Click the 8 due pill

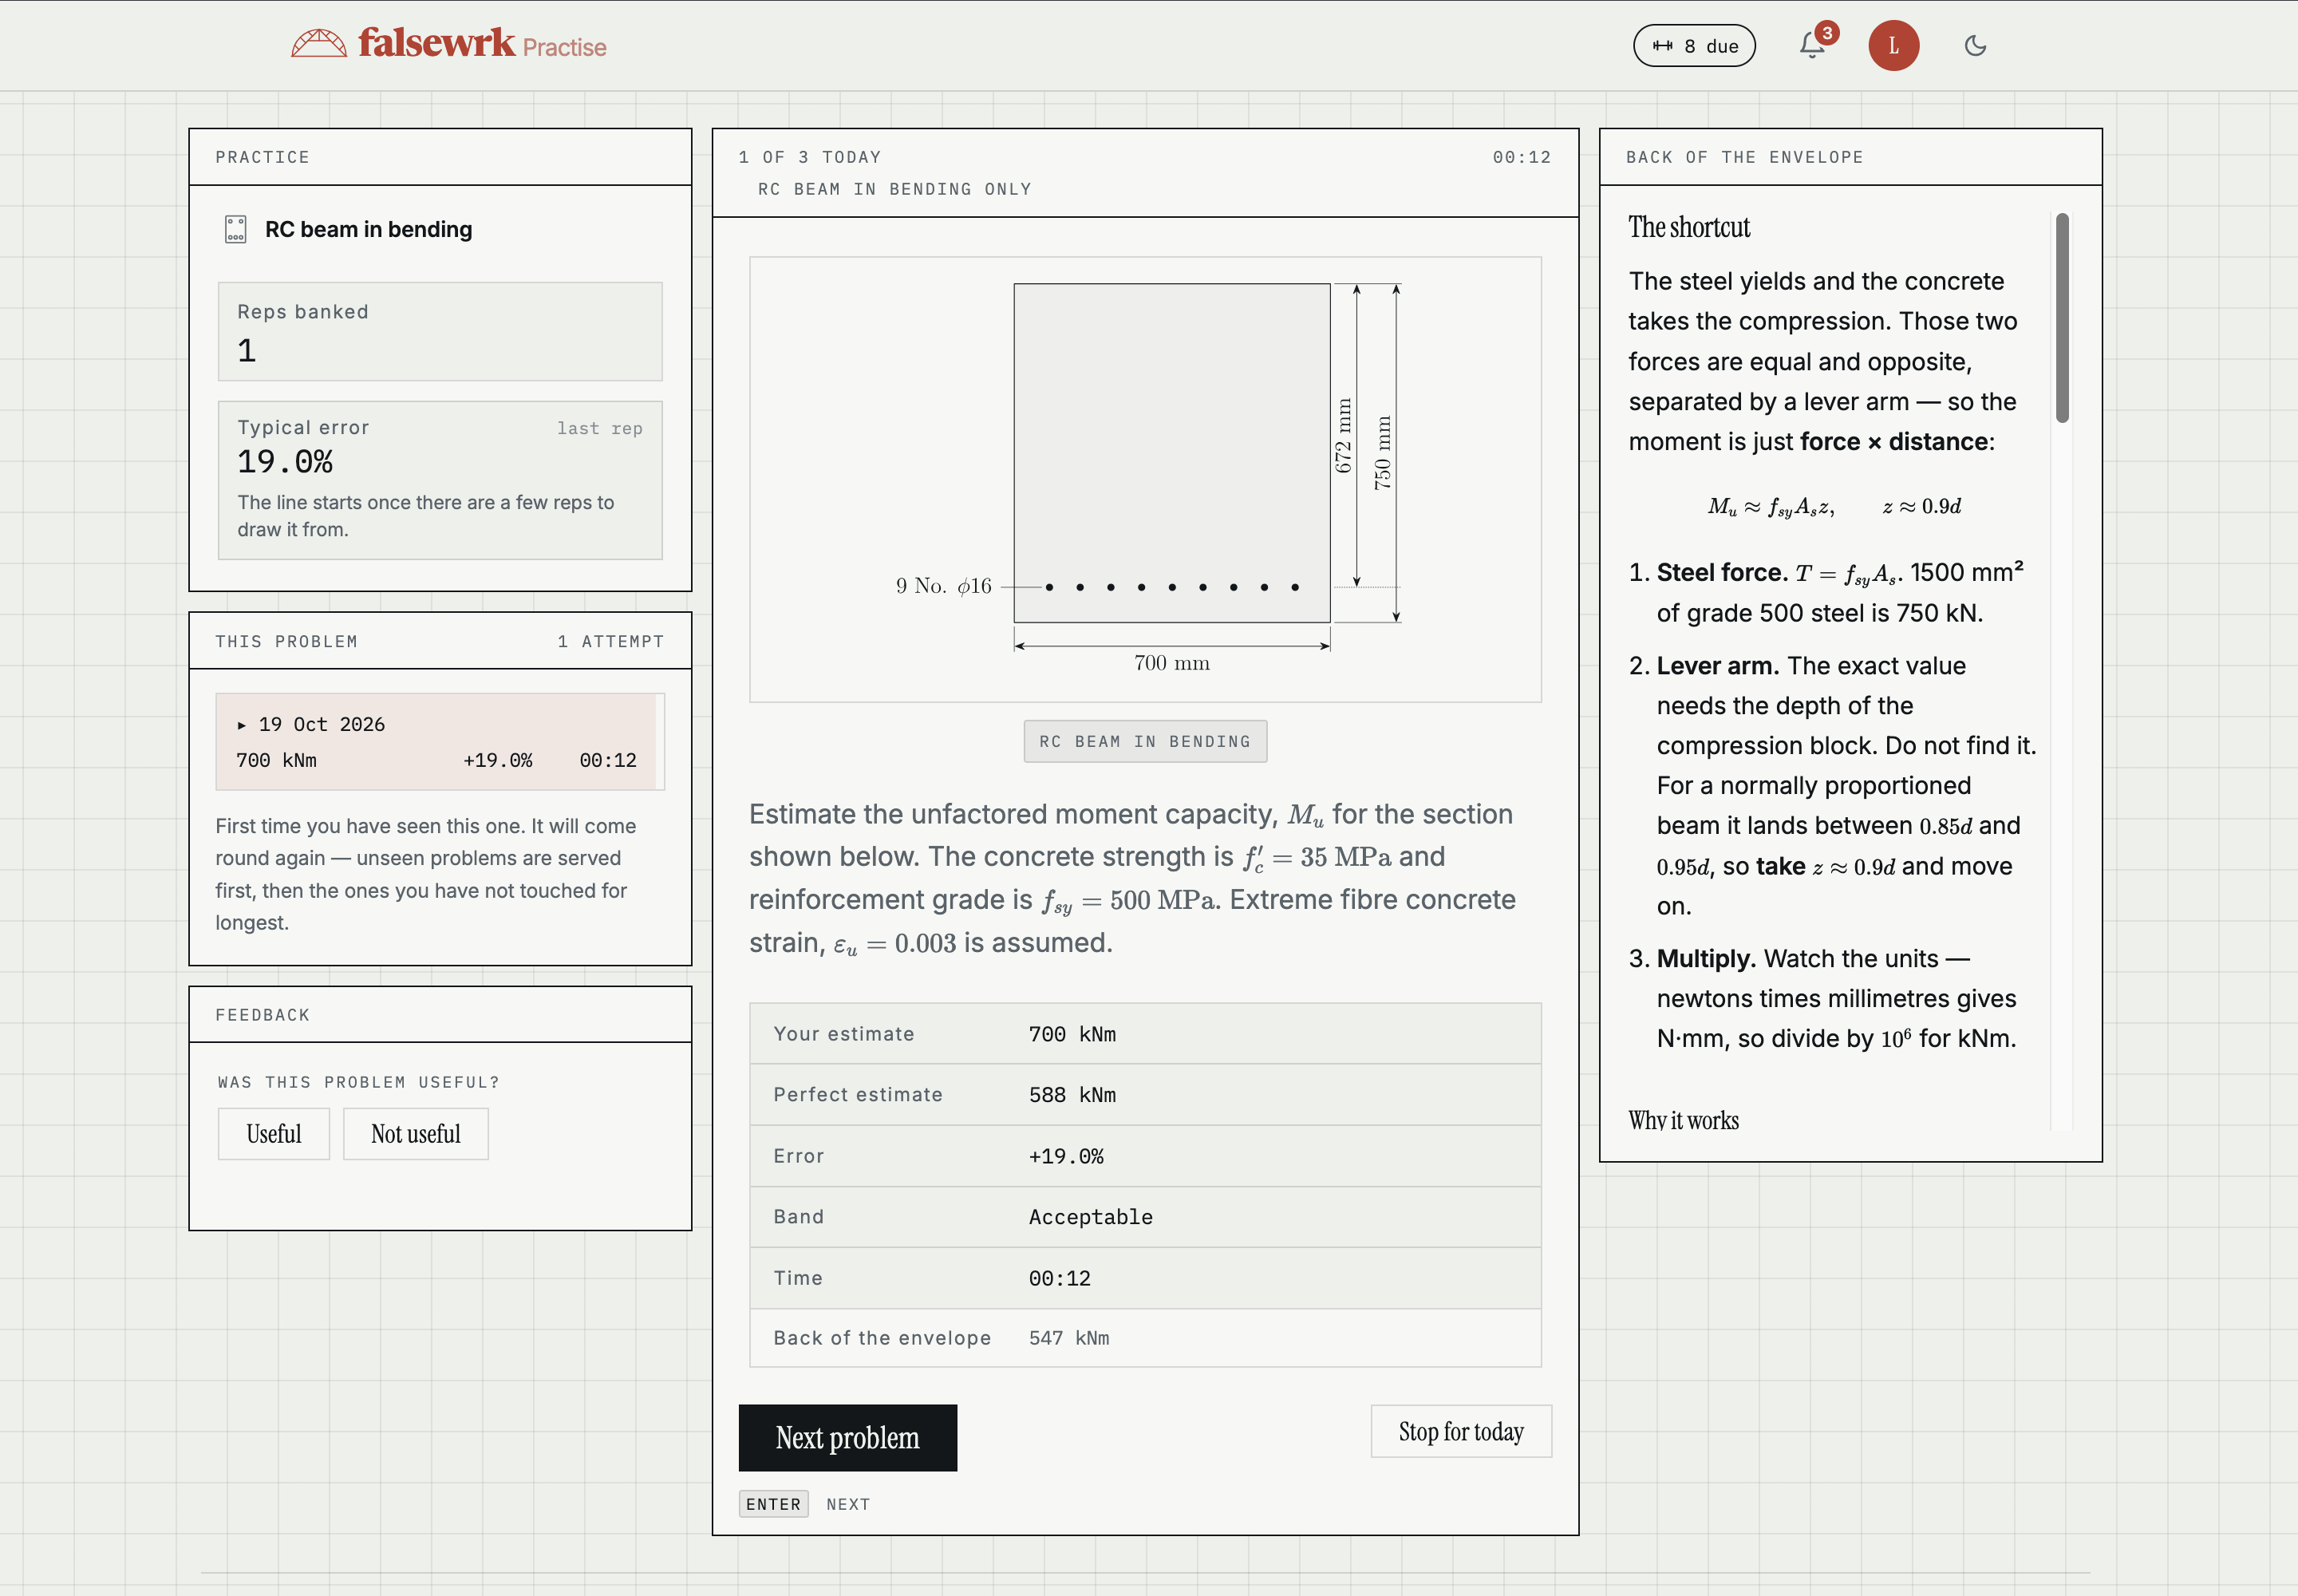1694,46
